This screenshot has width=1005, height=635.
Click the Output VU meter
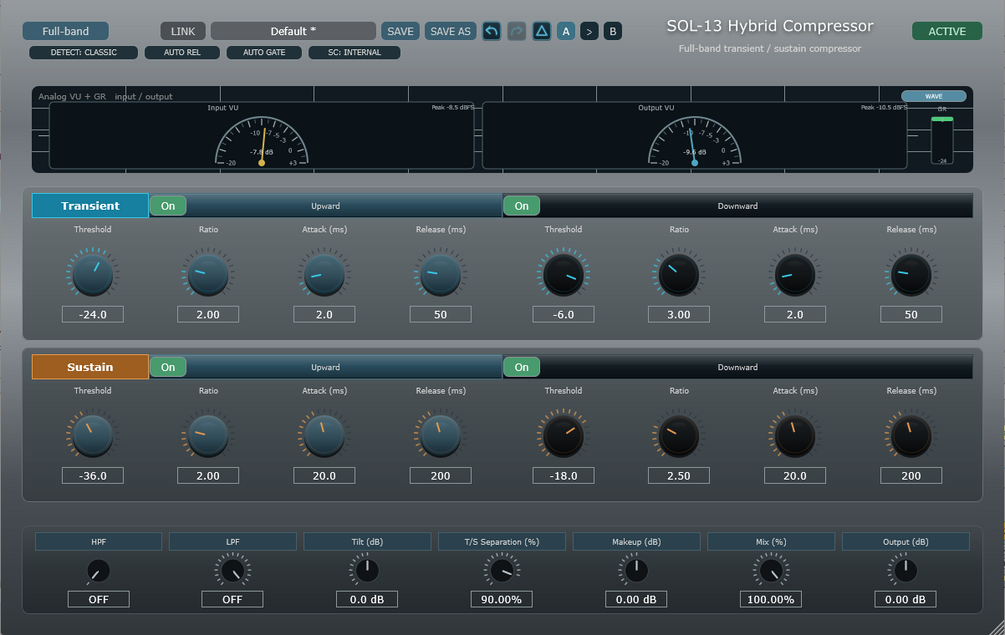click(x=695, y=135)
